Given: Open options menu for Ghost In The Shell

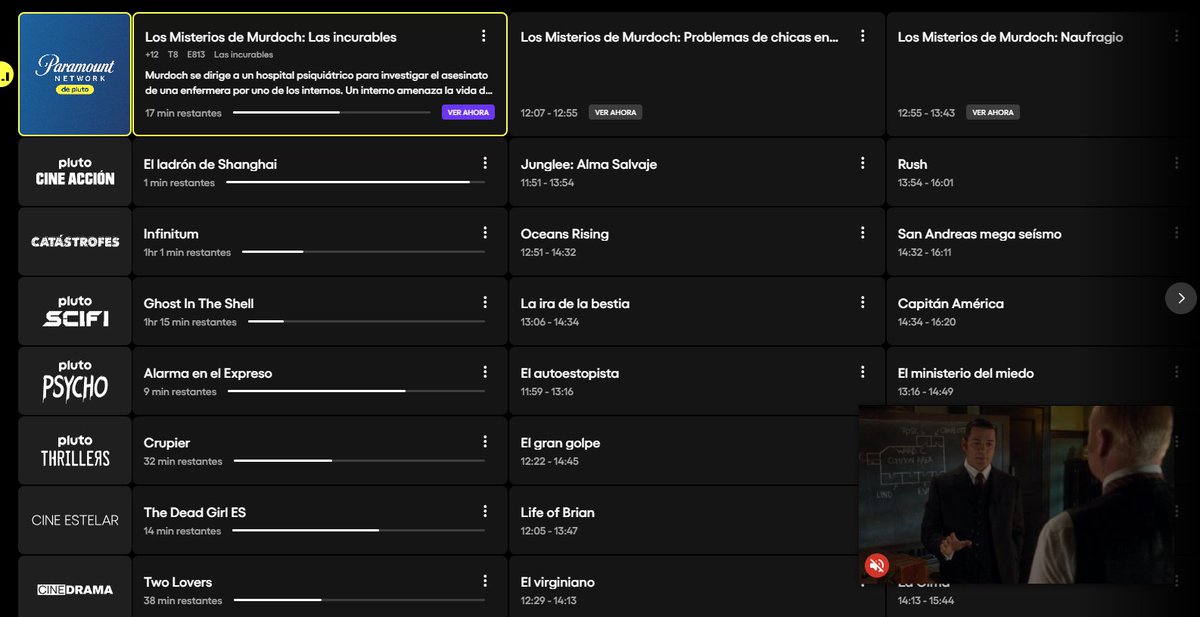Looking at the screenshot, I should click(484, 303).
